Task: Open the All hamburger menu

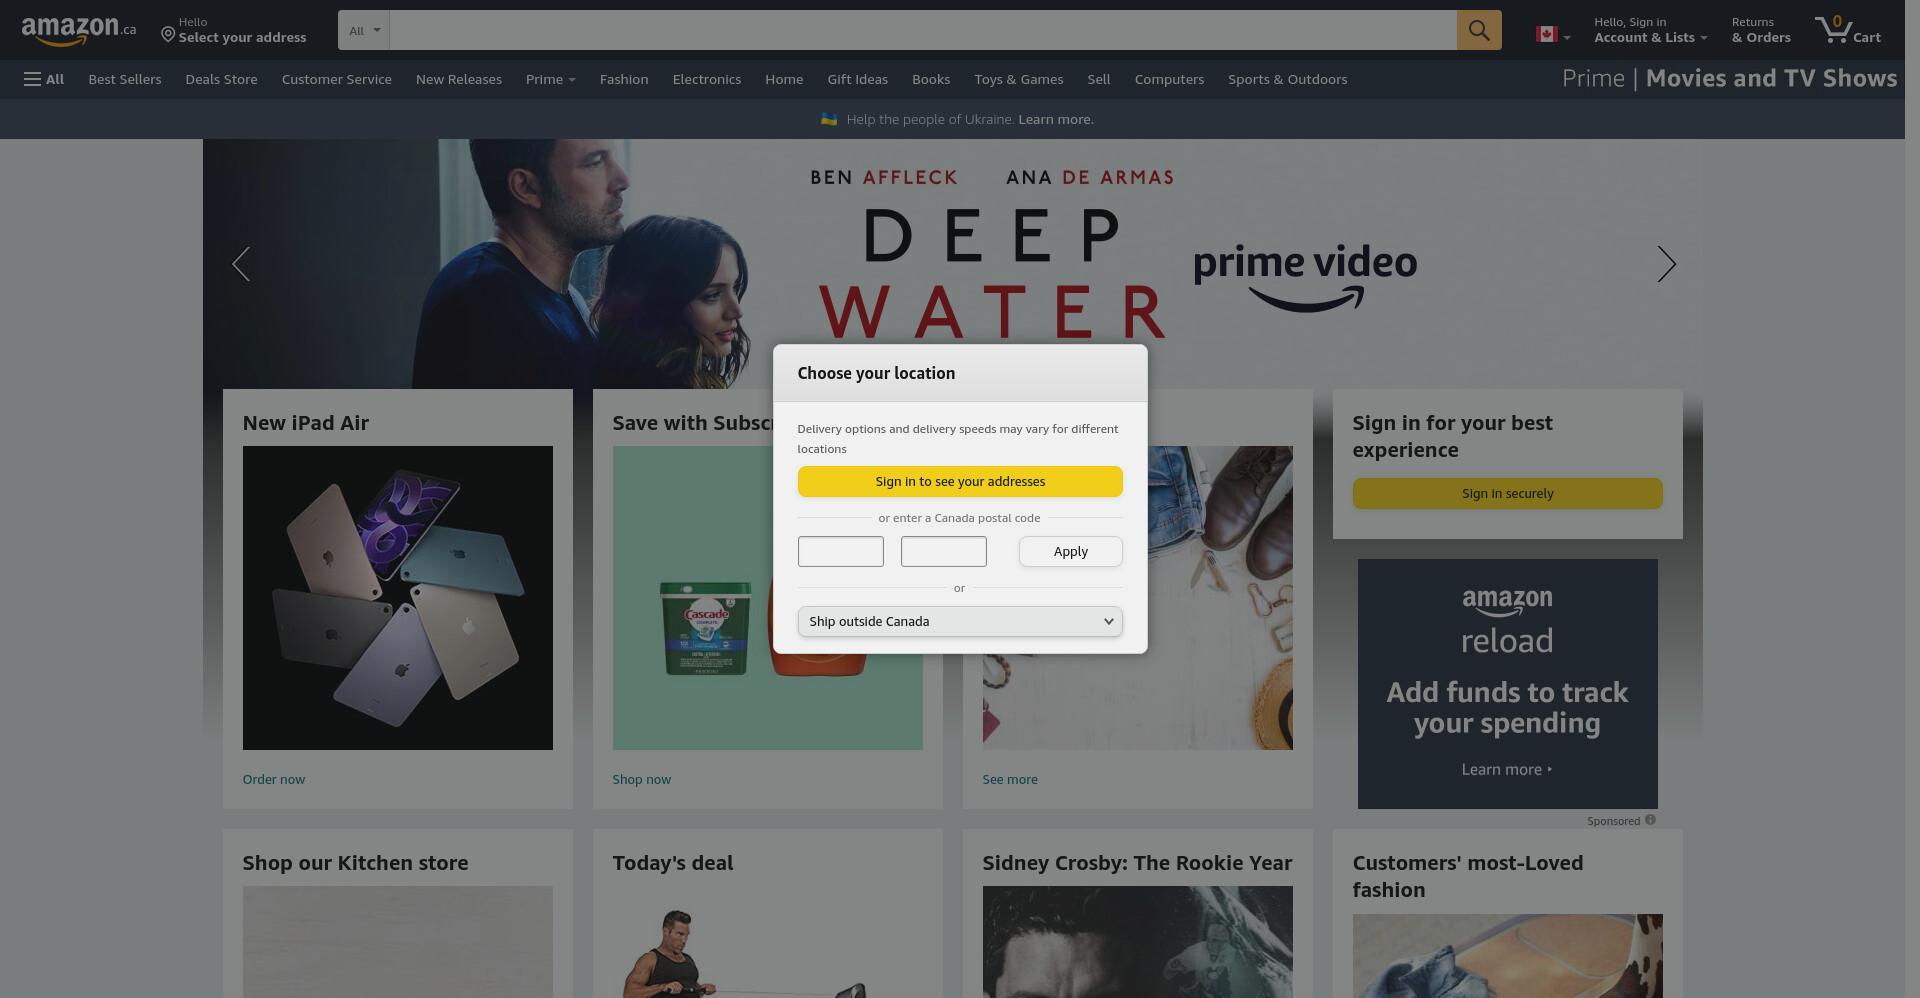Action: (x=44, y=79)
